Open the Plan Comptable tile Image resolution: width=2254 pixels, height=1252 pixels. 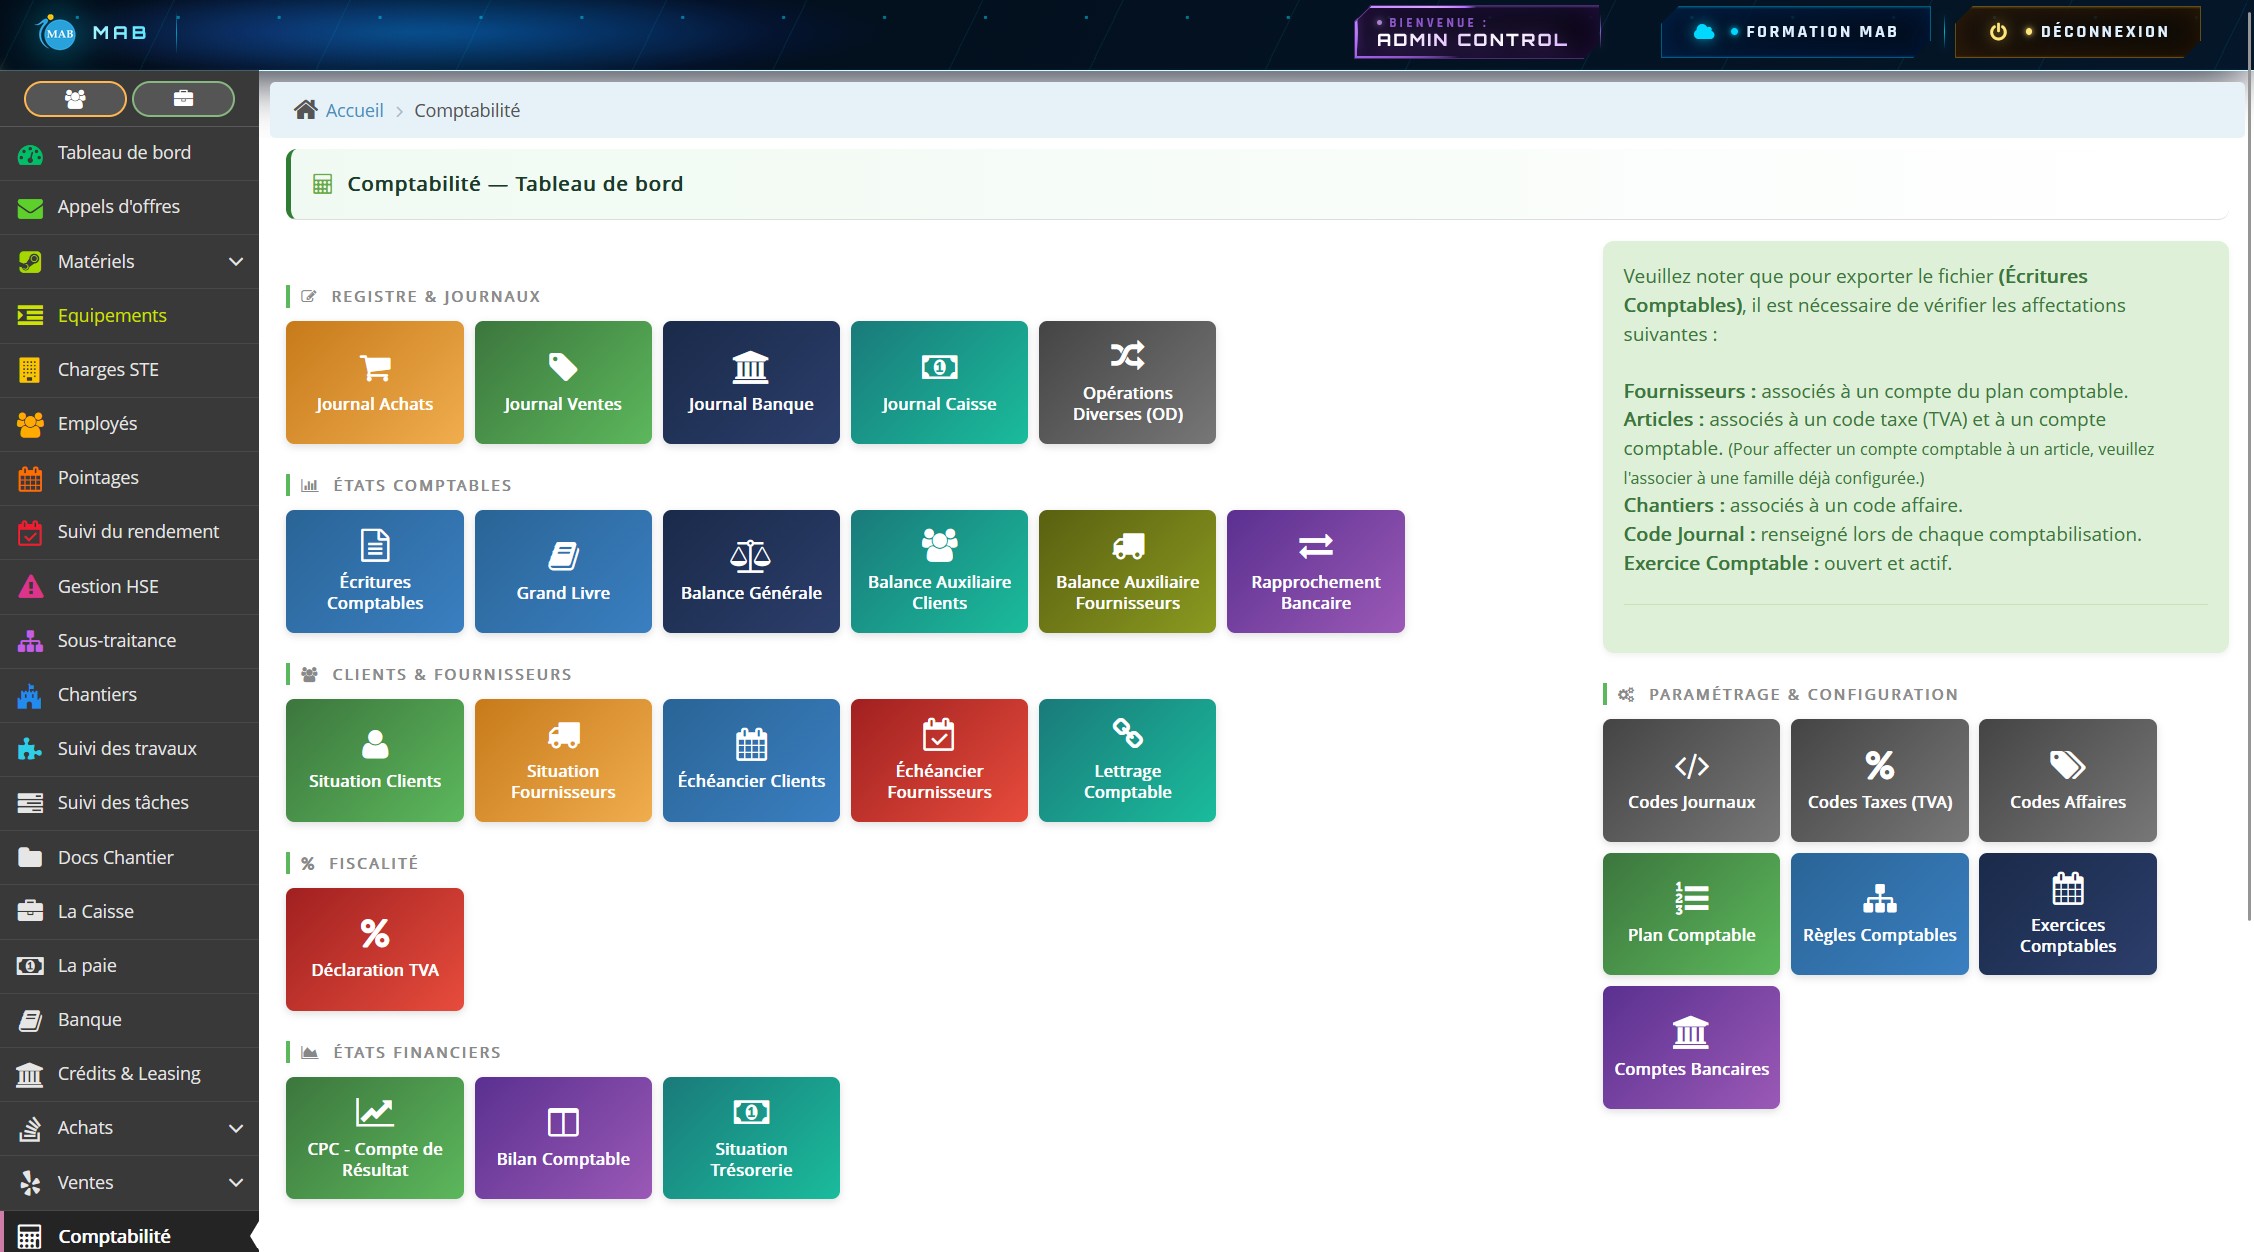[x=1691, y=914]
